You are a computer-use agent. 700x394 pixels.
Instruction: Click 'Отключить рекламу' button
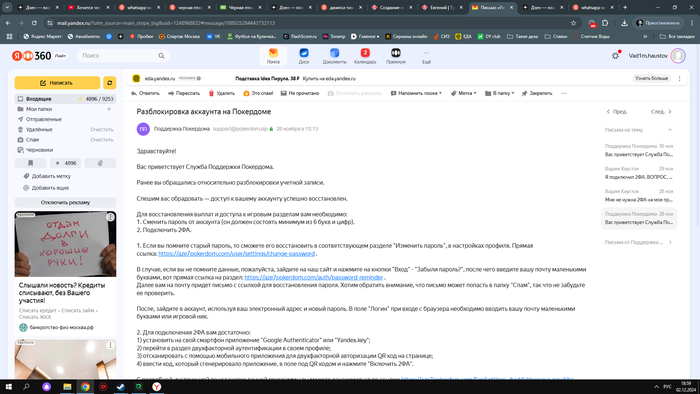pyautogui.click(x=65, y=202)
